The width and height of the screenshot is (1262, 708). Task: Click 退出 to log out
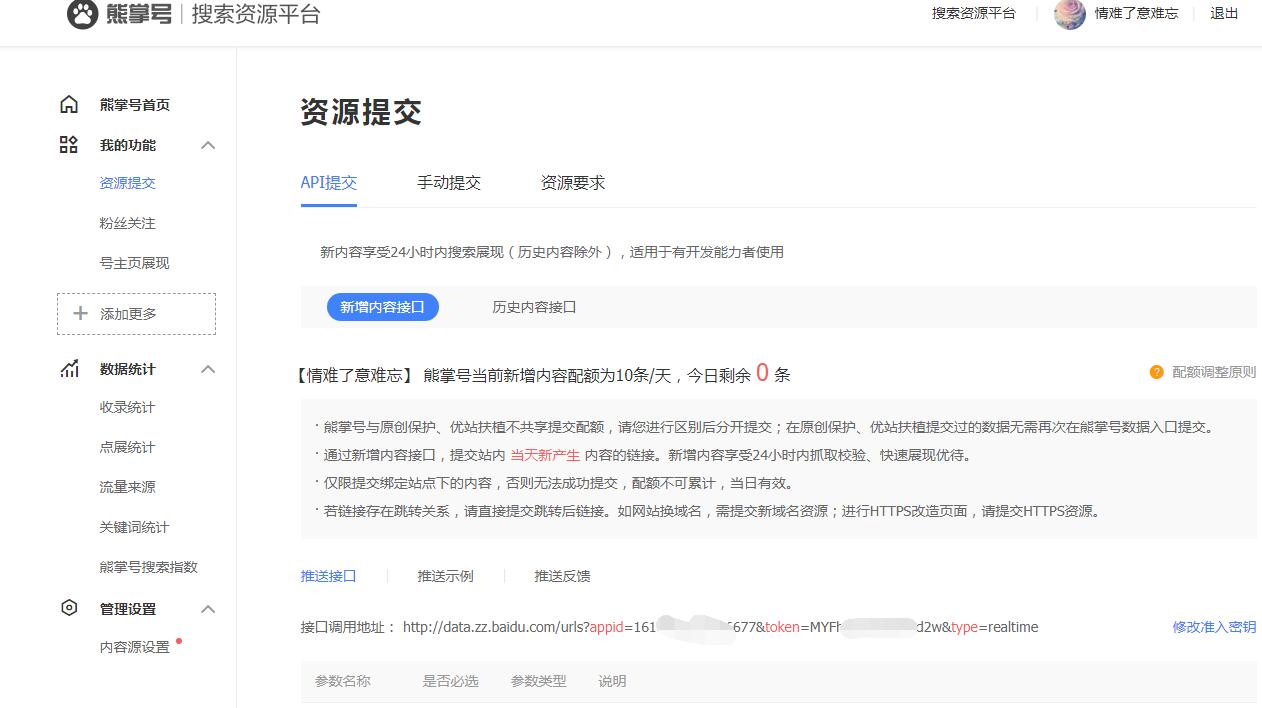[x=1224, y=13]
